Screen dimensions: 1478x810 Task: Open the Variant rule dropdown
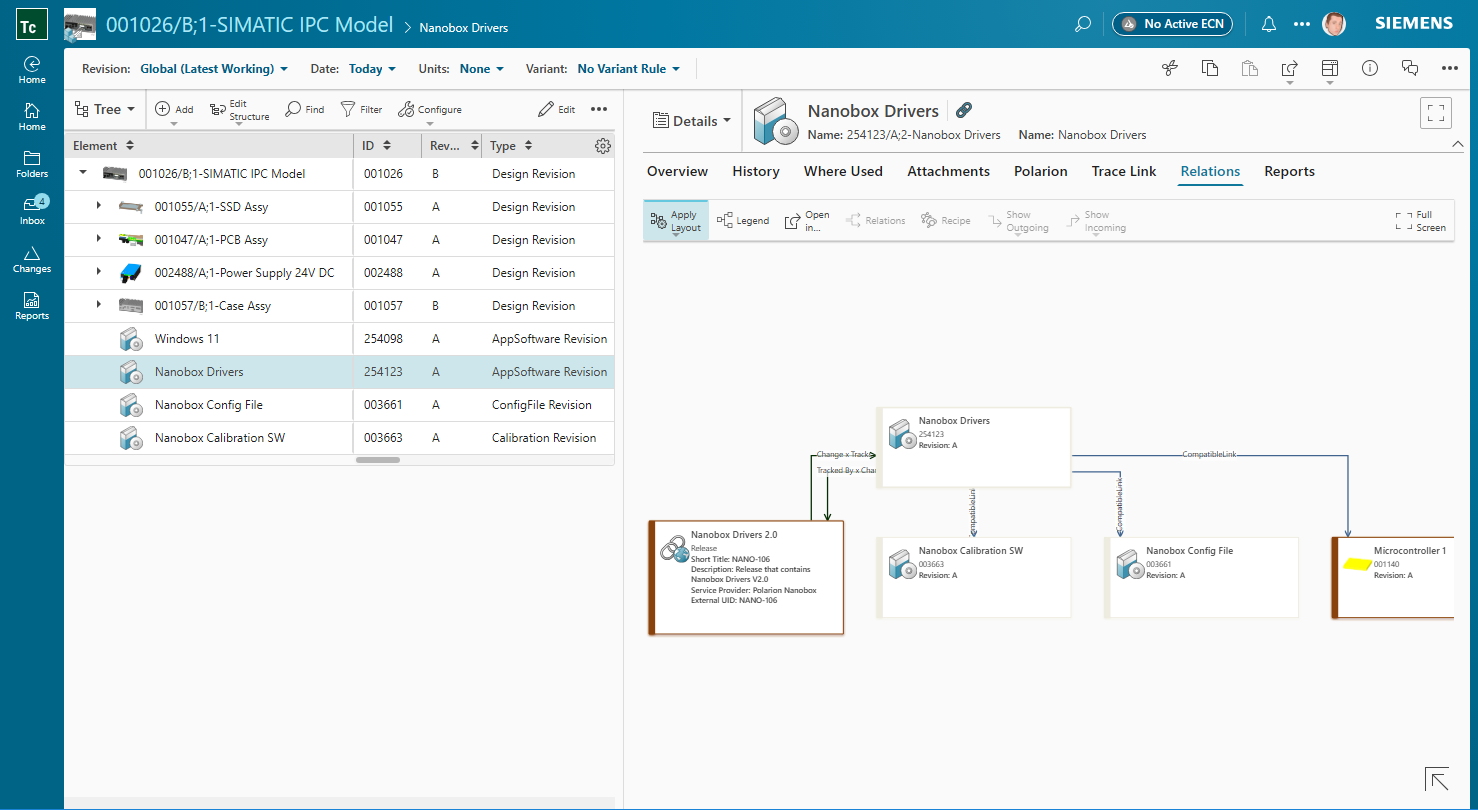628,68
